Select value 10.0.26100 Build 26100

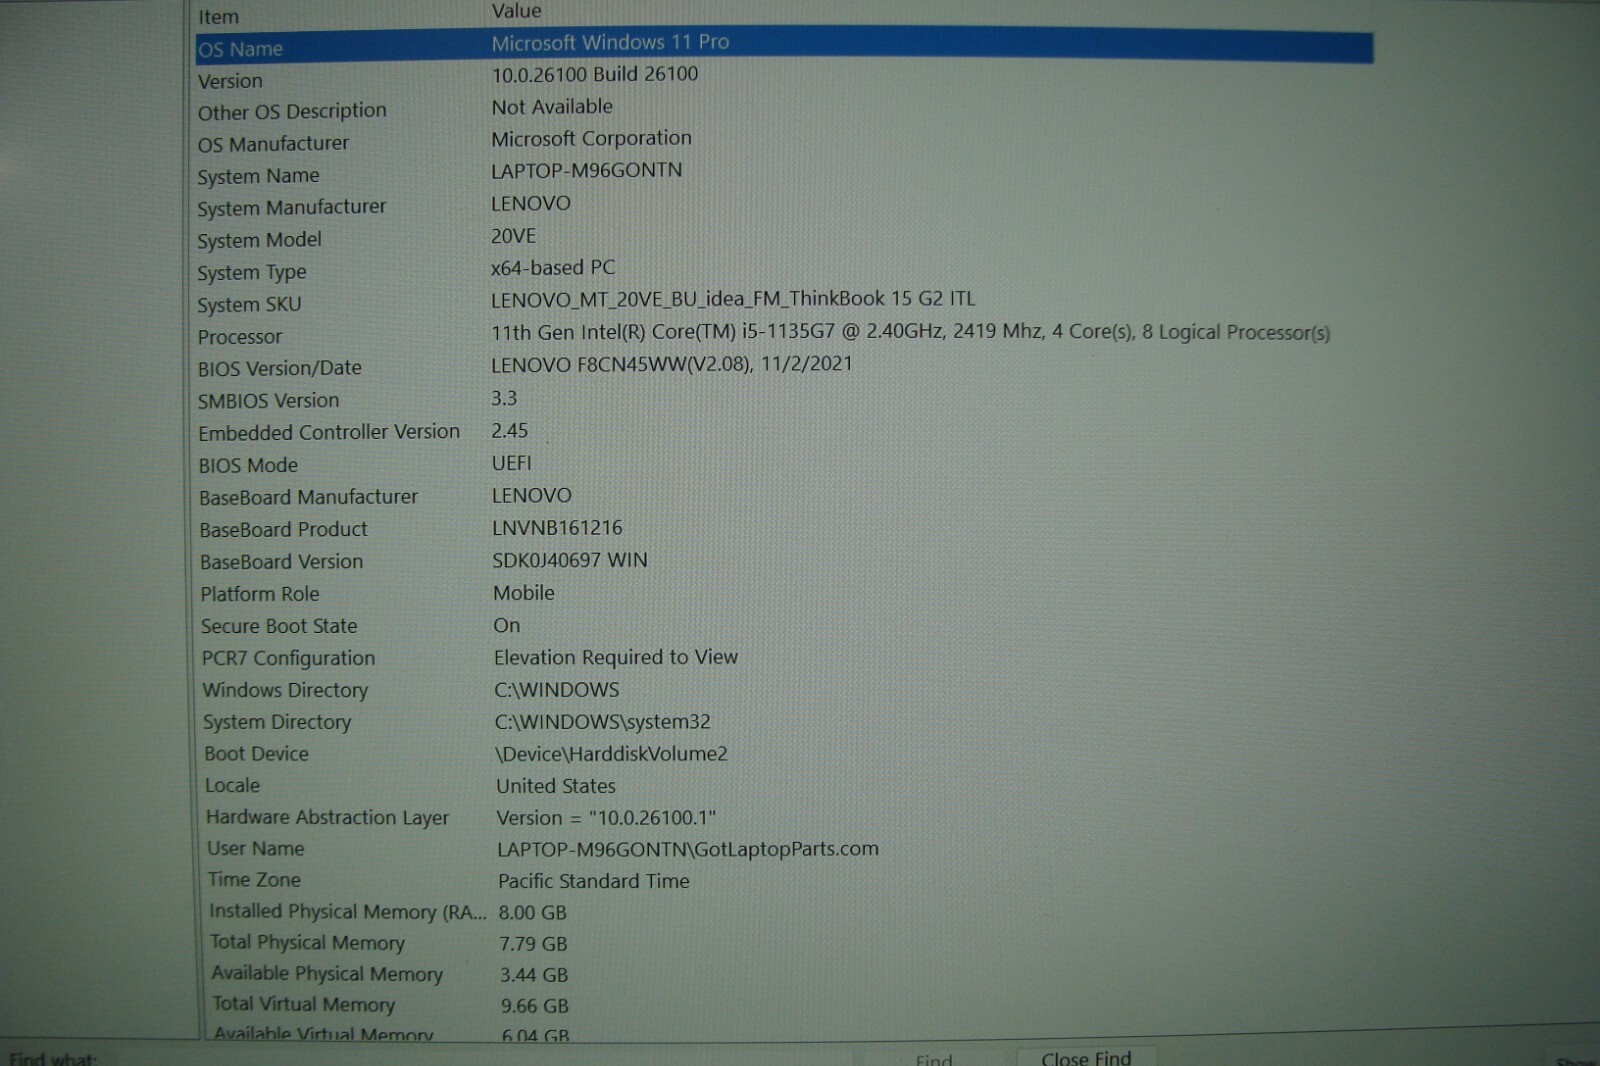(594, 74)
